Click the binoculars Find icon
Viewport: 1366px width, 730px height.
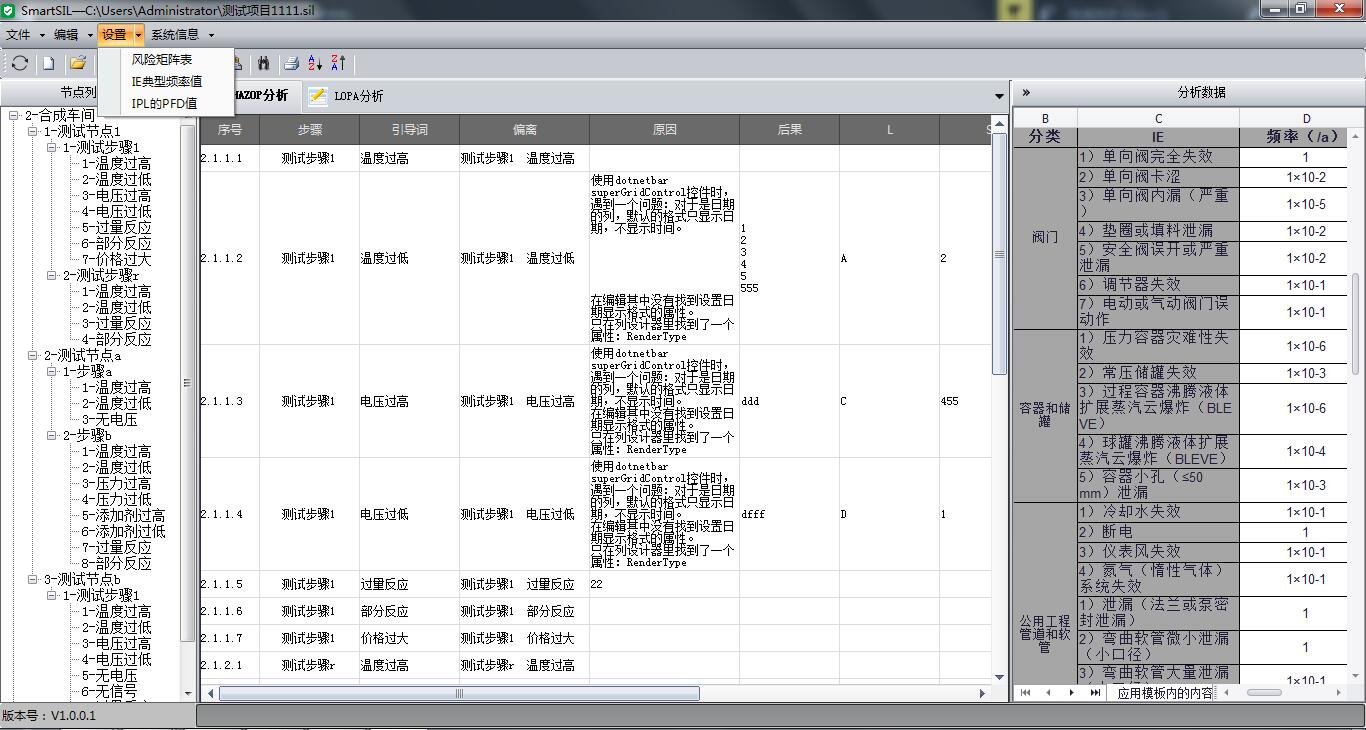(263, 64)
